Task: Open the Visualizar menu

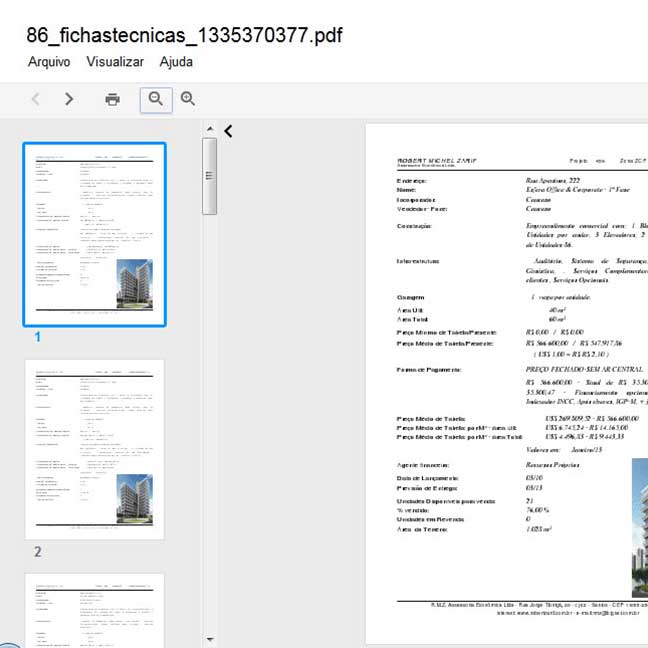Action: [x=115, y=61]
